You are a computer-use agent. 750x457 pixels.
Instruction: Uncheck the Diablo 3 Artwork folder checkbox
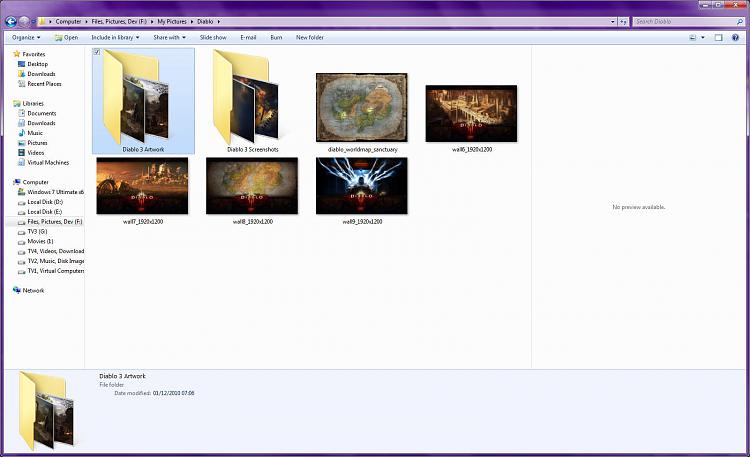pyautogui.click(x=97, y=52)
